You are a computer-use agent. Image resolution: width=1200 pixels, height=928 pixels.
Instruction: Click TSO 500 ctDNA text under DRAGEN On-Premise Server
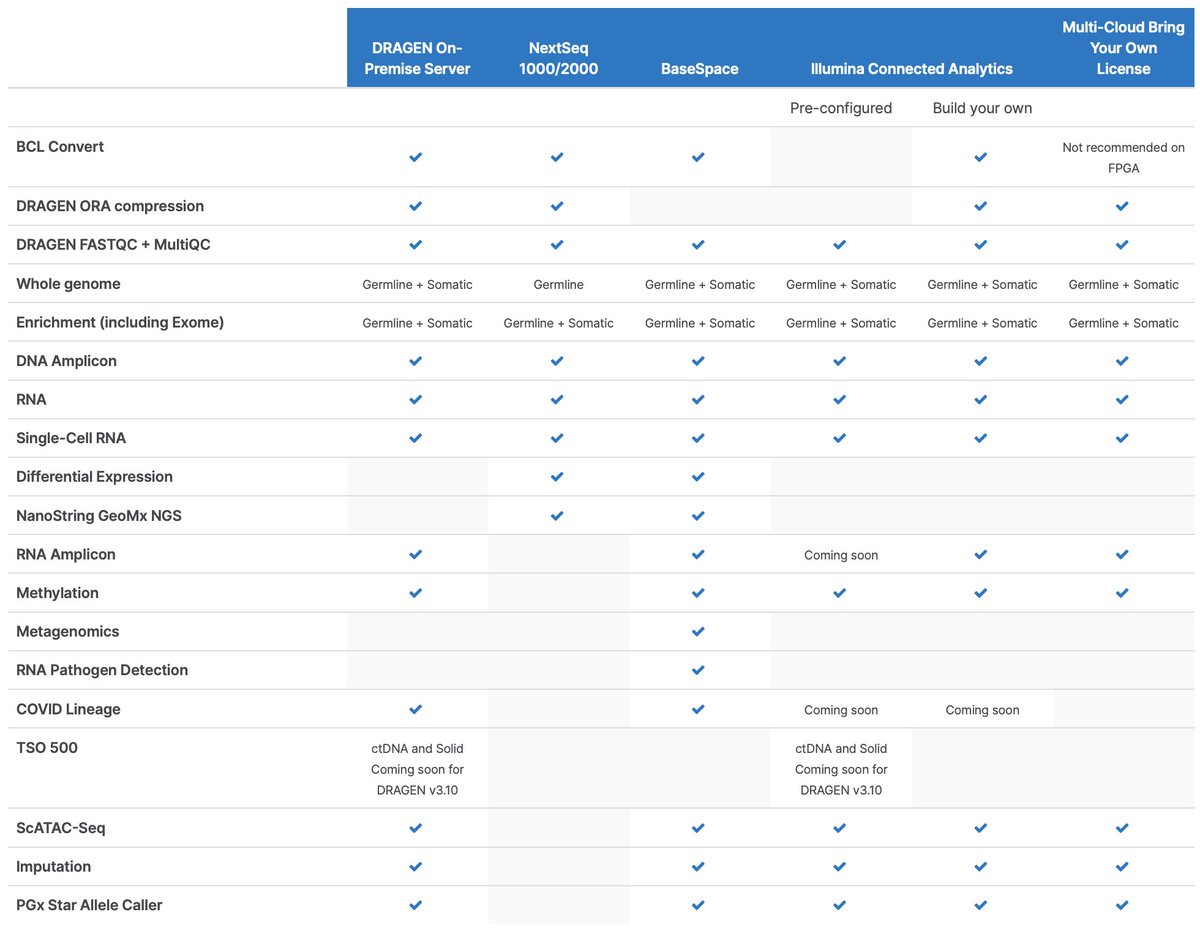[x=417, y=769]
